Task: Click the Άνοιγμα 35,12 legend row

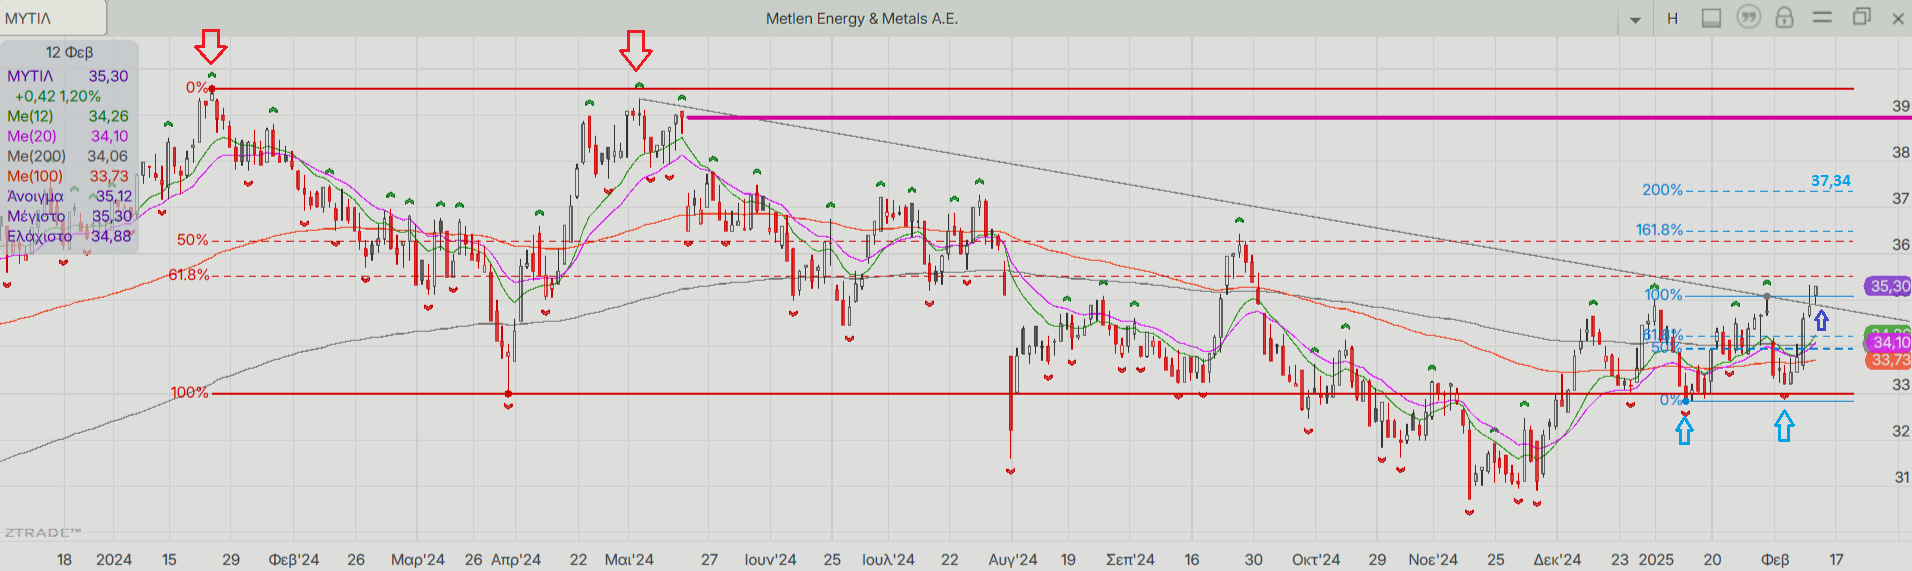Action: 69,196
